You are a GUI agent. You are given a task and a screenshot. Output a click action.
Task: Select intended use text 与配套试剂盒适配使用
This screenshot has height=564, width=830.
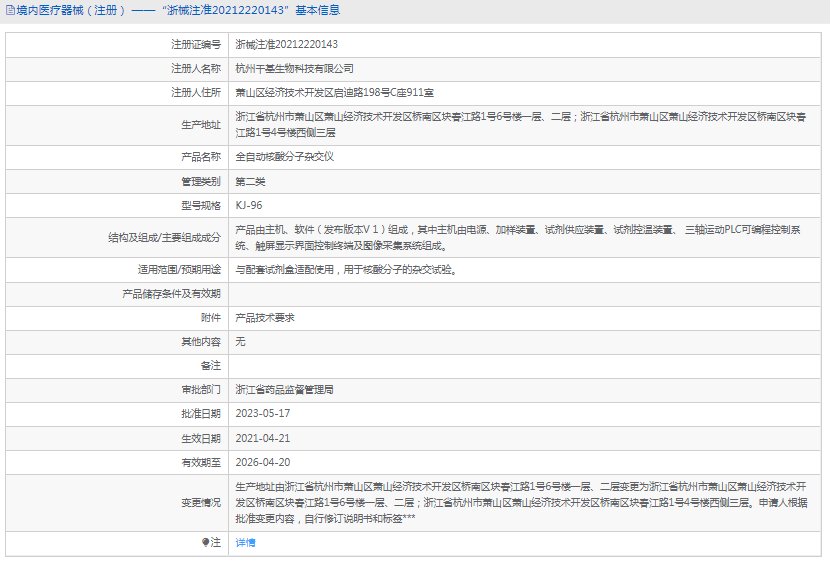(284, 270)
